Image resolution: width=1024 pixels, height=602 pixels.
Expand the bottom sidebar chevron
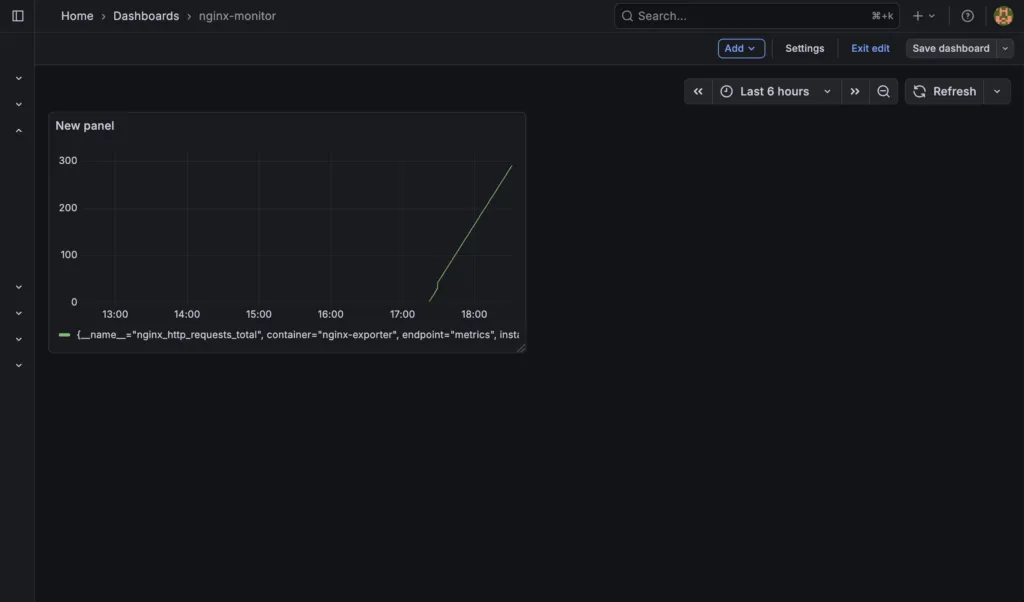point(19,366)
